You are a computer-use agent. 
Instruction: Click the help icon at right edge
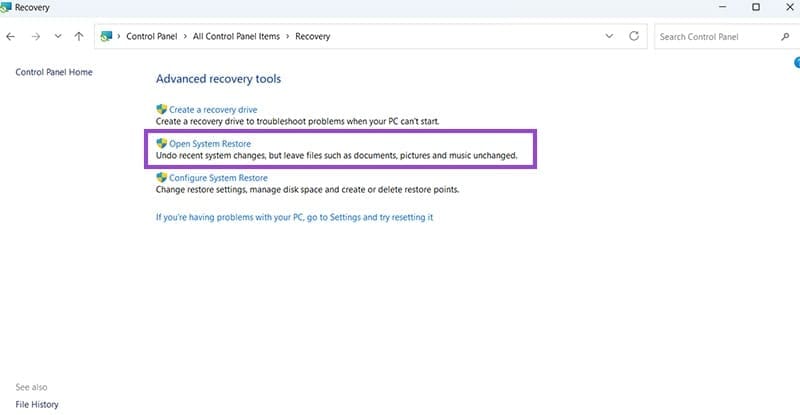[797, 62]
